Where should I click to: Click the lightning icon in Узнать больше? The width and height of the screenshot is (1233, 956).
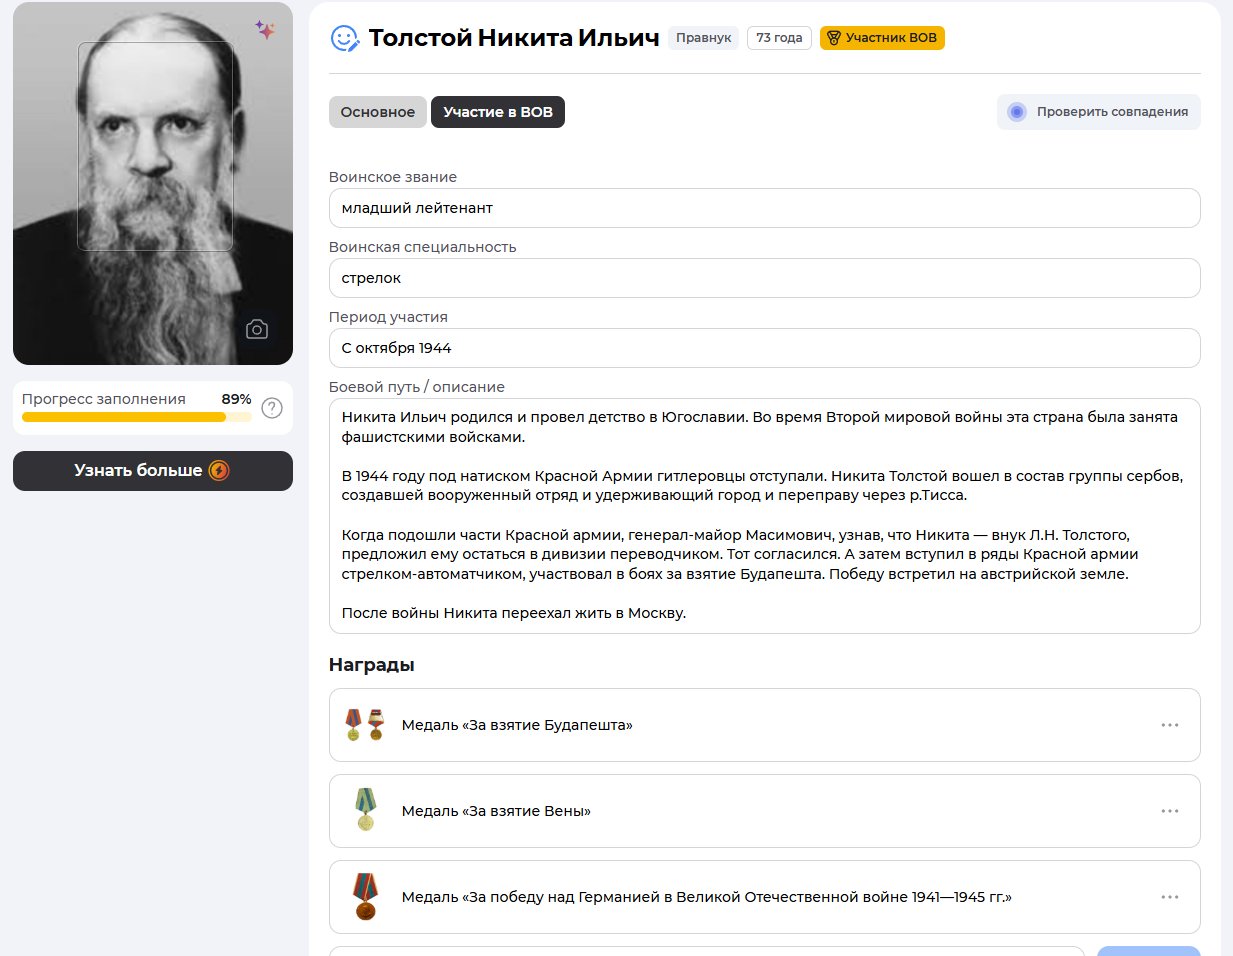pos(219,471)
